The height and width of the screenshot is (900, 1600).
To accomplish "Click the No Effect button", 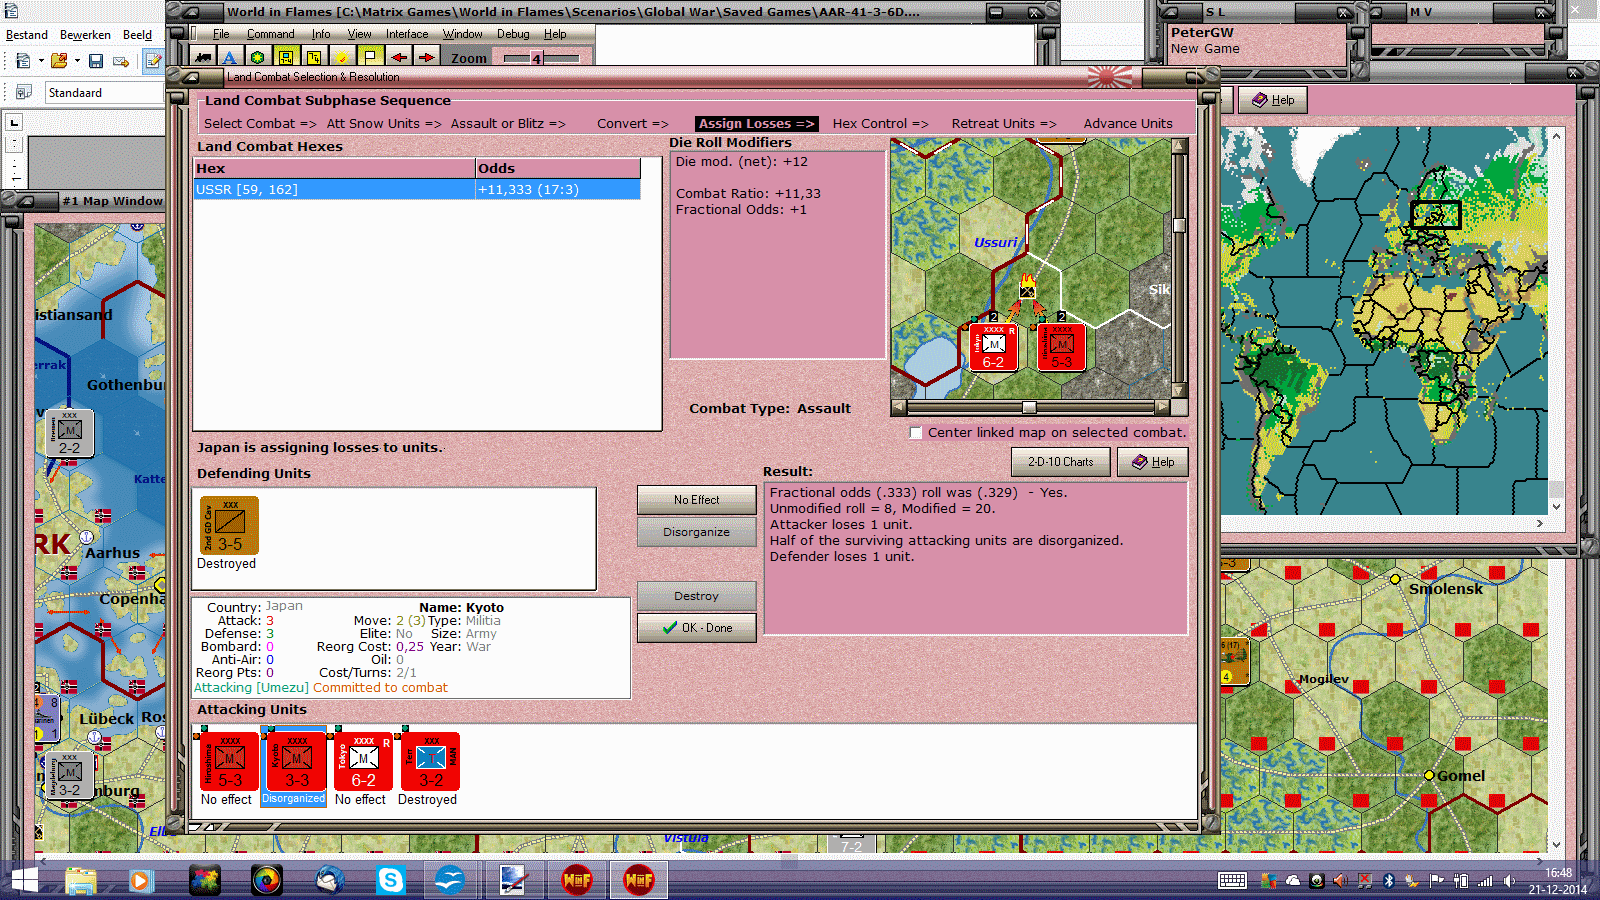I will pos(696,500).
